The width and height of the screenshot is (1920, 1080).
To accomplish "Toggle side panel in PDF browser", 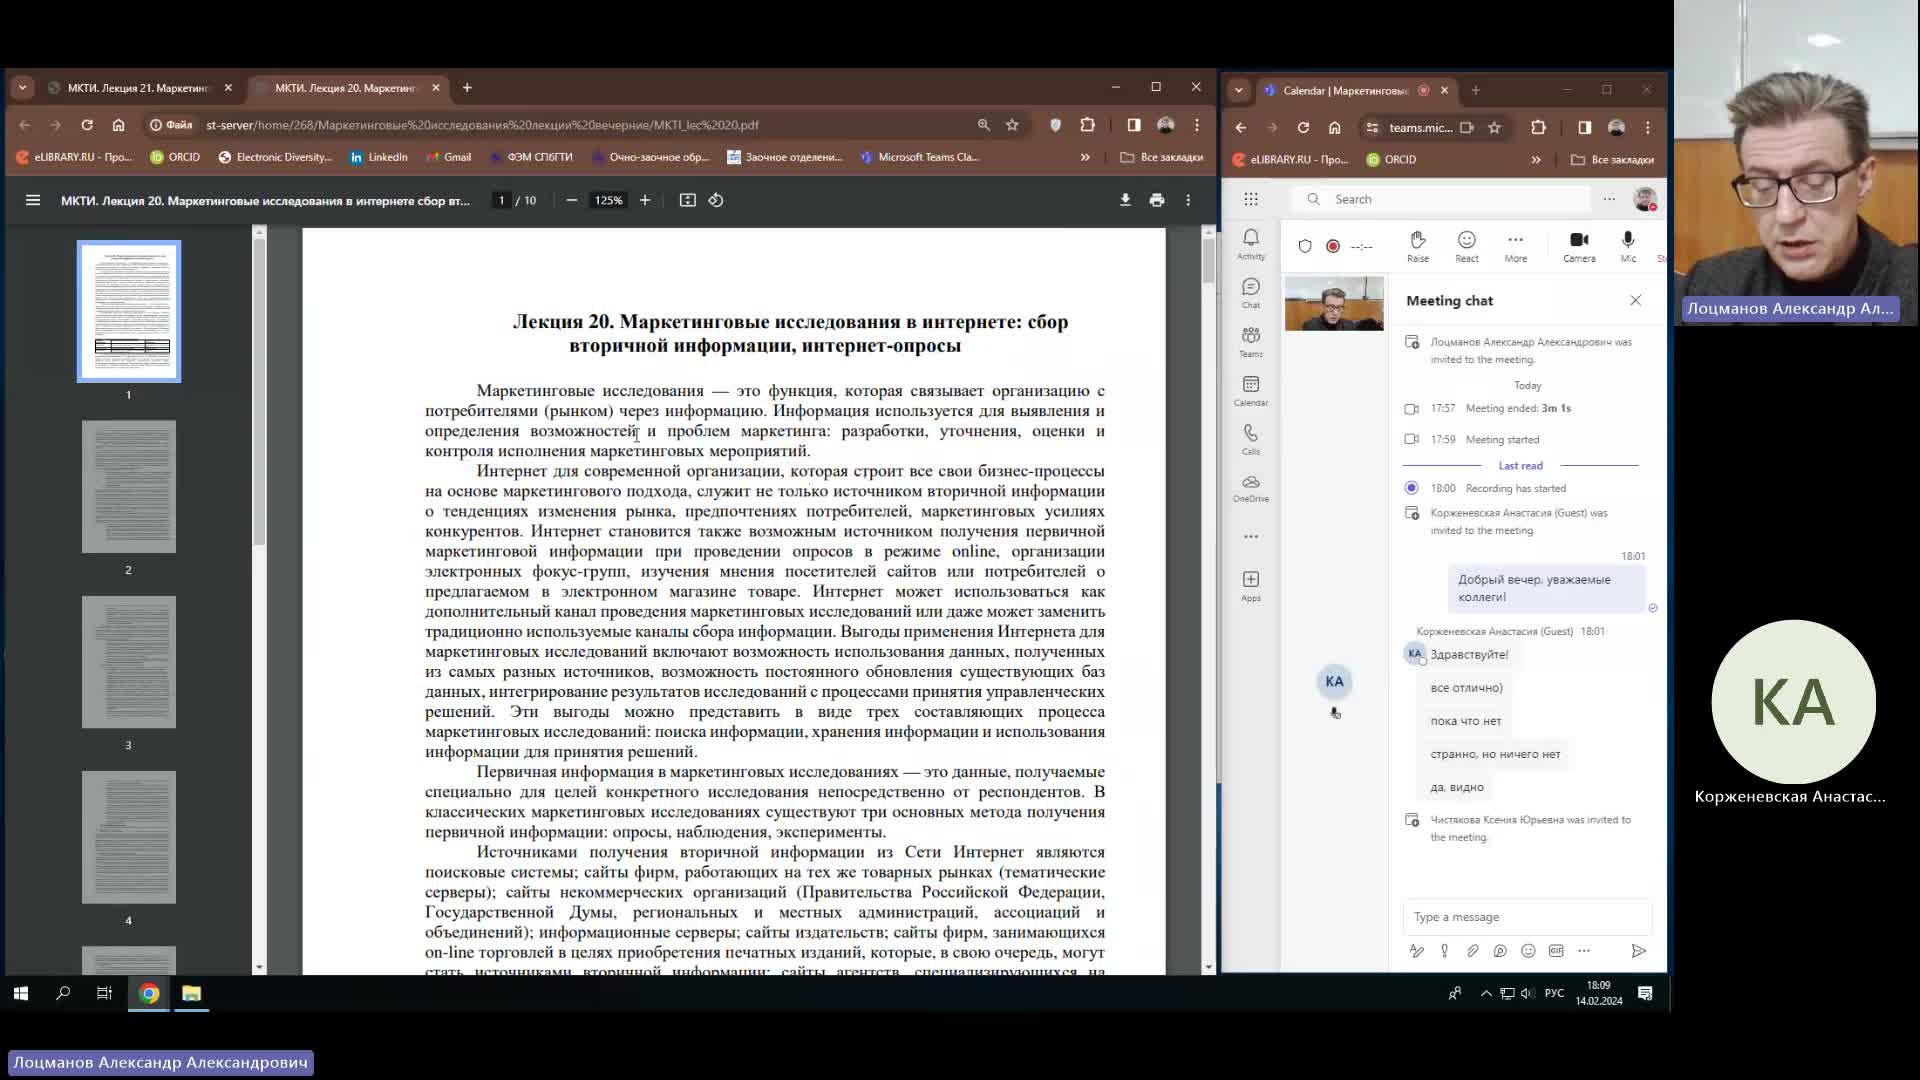I will coord(1134,125).
